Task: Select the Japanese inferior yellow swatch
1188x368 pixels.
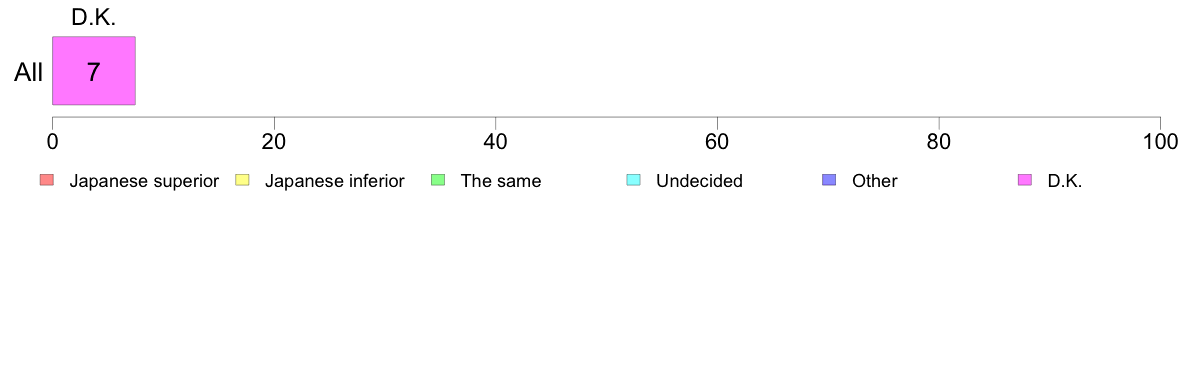Action: (x=242, y=180)
